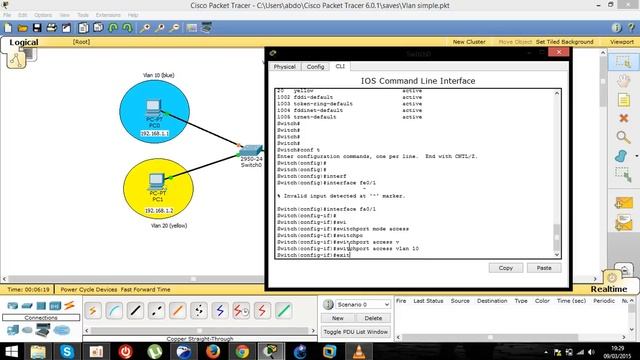This screenshot has width=640, height=360.
Task: Open the Scenario 0 dropdown
Action: (363, 304)
